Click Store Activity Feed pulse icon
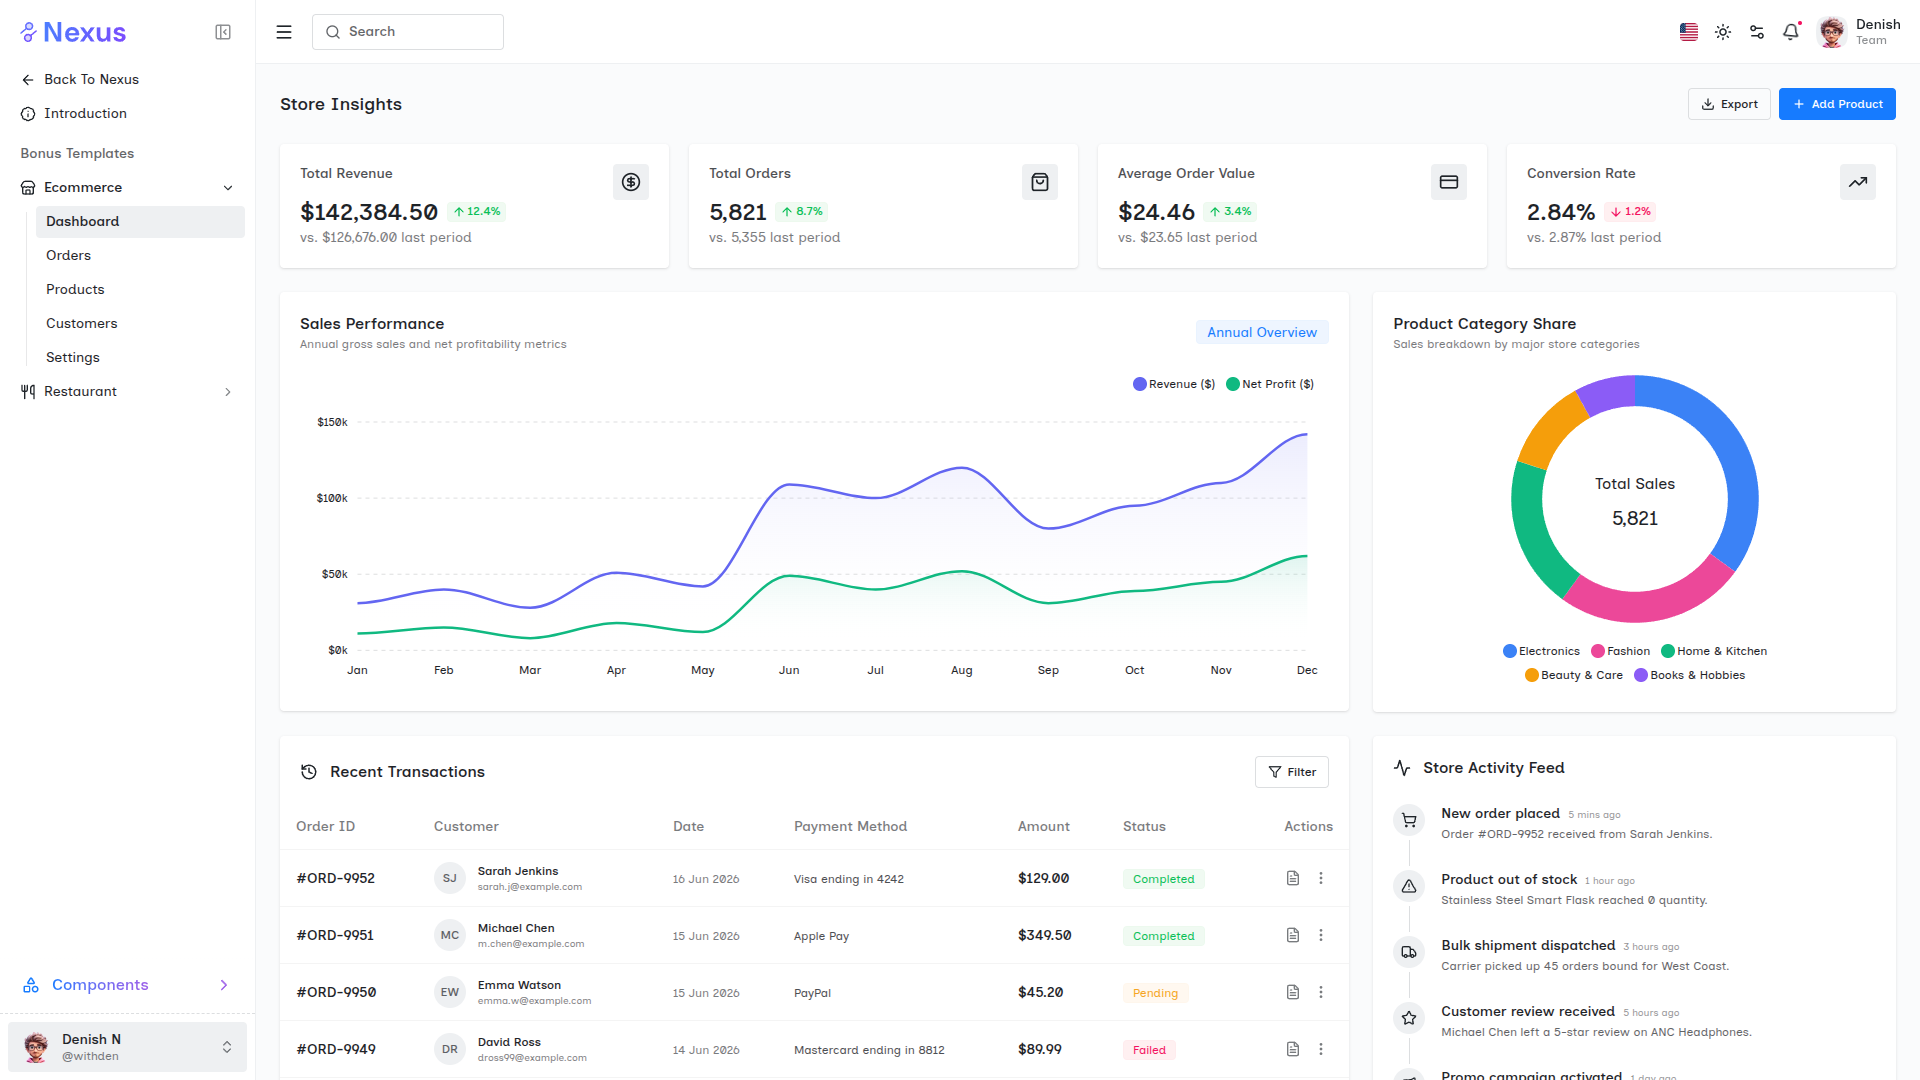This screenshot has height=1080, width=1920. coord(1402,768)
